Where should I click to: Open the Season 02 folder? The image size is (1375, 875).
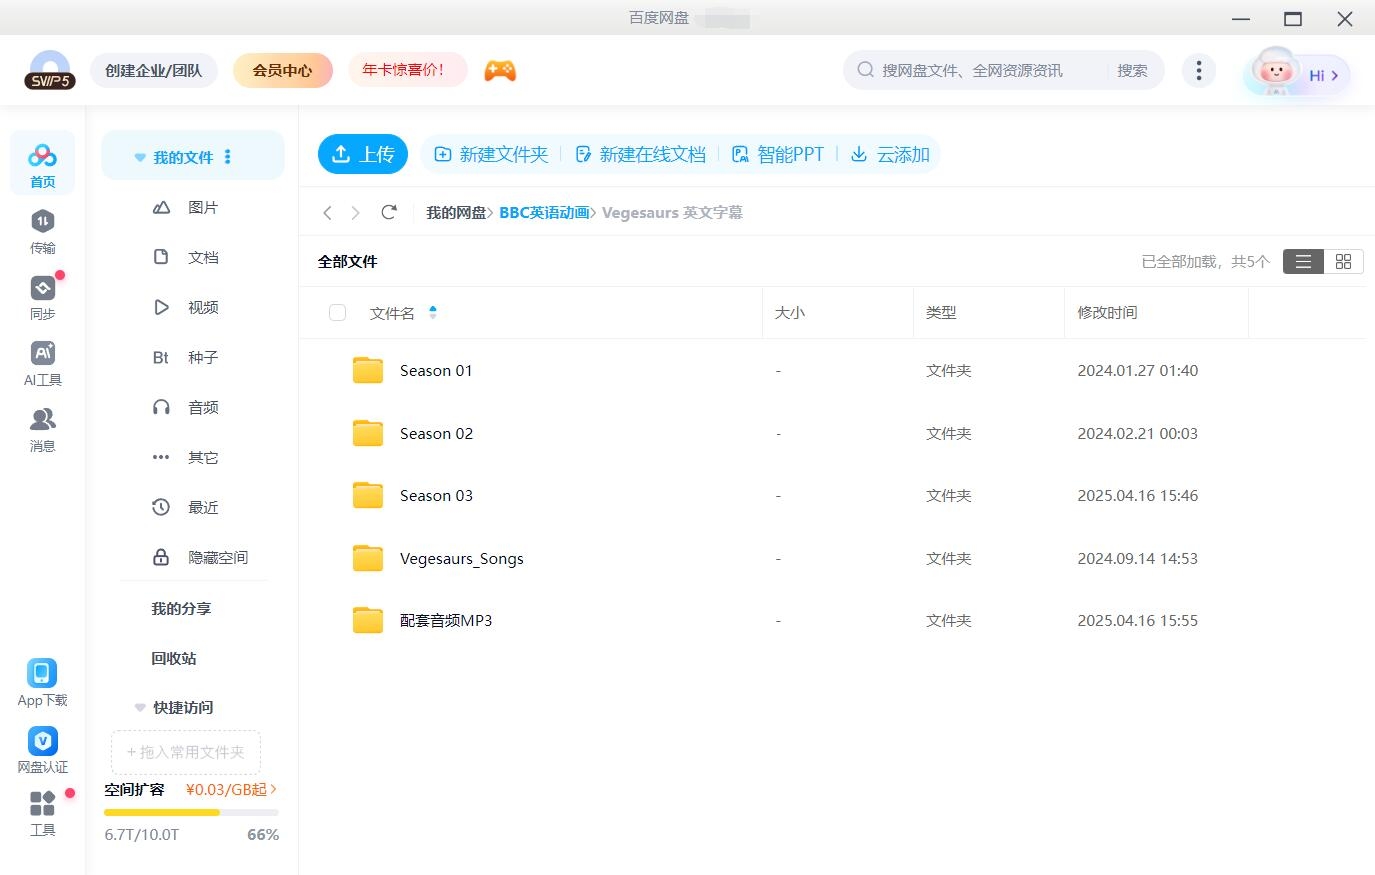[x=436, y=433]
